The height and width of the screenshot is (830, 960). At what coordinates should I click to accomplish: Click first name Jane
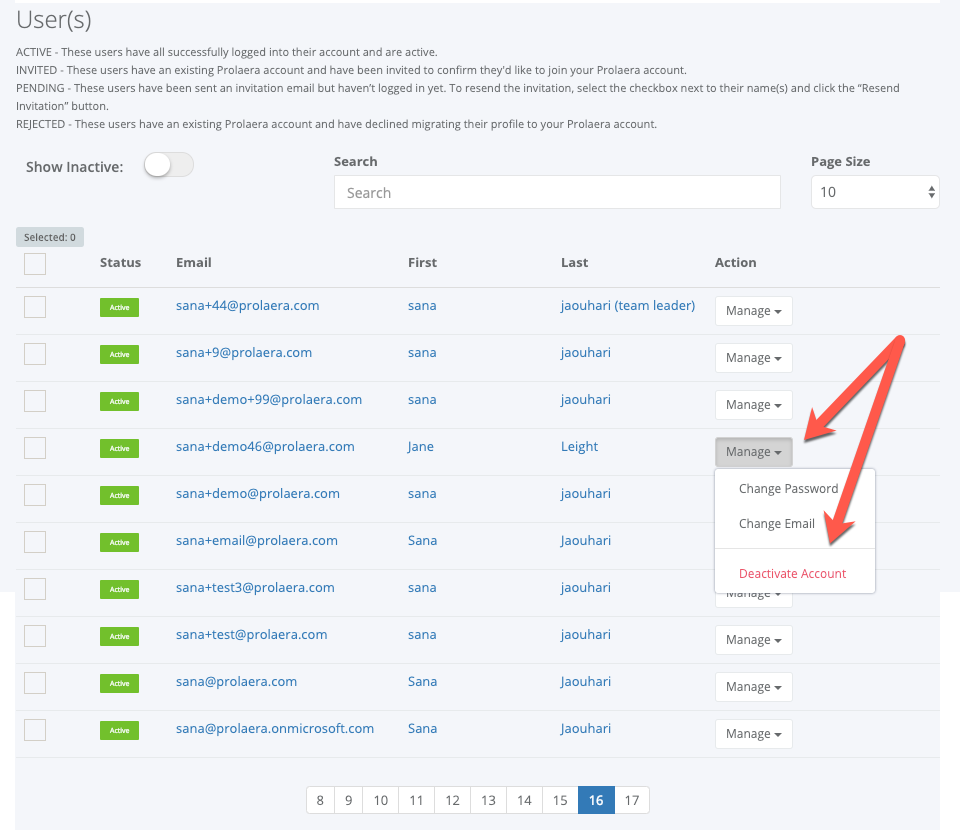pyautogui.click(x=421, y=447)
